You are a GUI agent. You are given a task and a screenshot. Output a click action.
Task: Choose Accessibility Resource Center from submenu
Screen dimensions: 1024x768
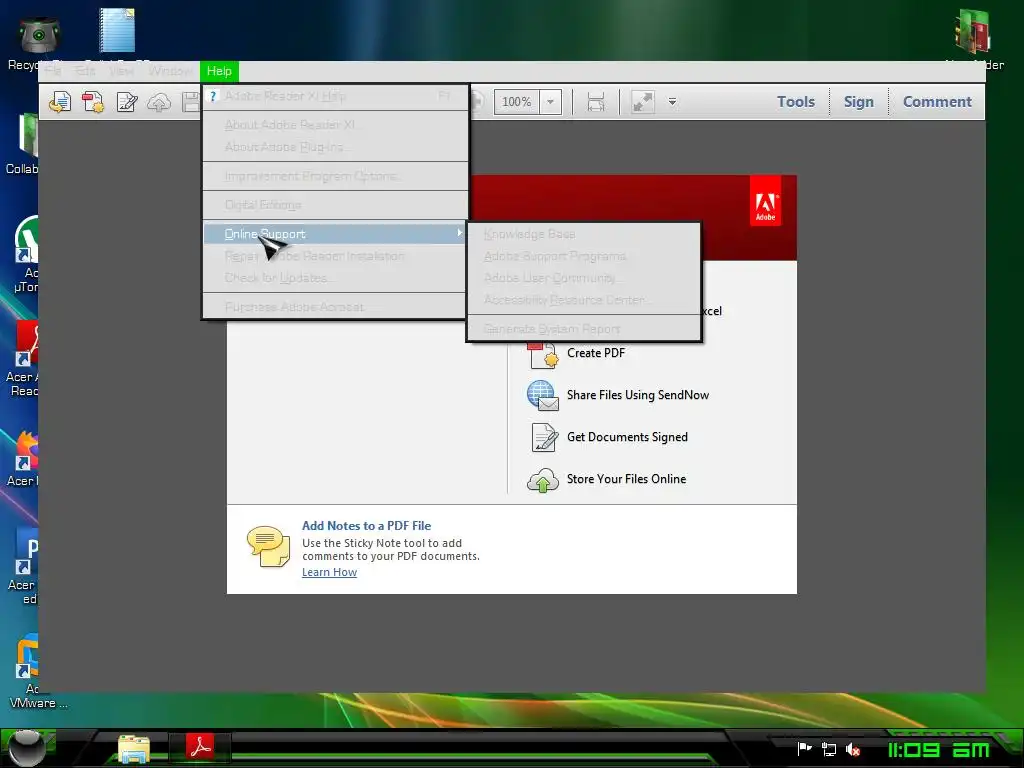(x=584, y=300)
